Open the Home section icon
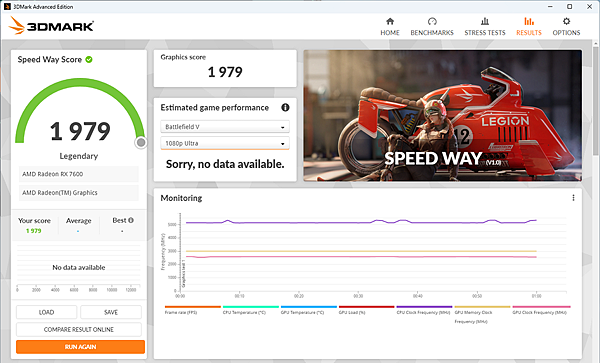600x363 pixels. click(x=390, y=21)
